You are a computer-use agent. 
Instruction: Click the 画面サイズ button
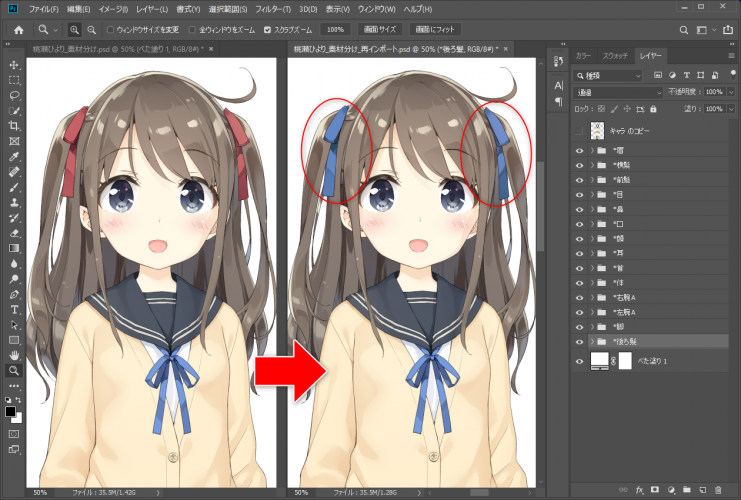point(378,30)
